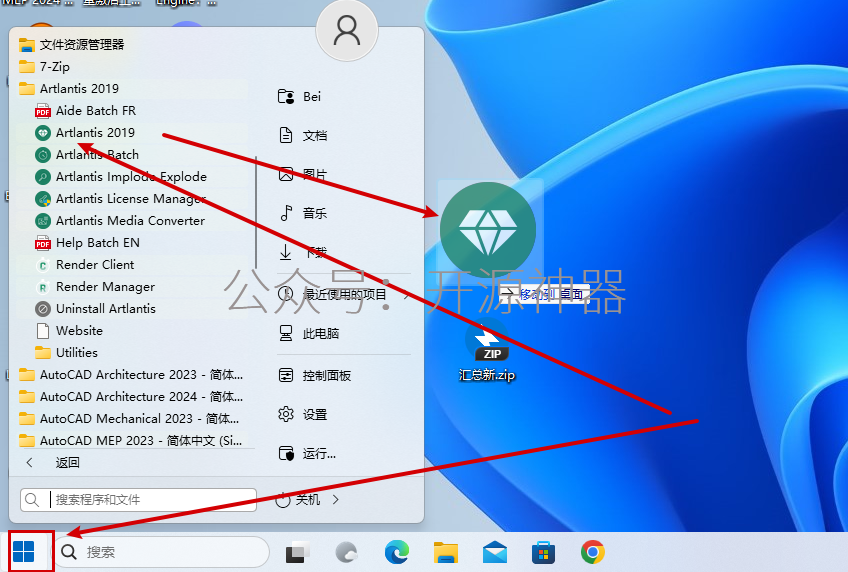Open Help Batch EN PDF

[x=88, y=243]
